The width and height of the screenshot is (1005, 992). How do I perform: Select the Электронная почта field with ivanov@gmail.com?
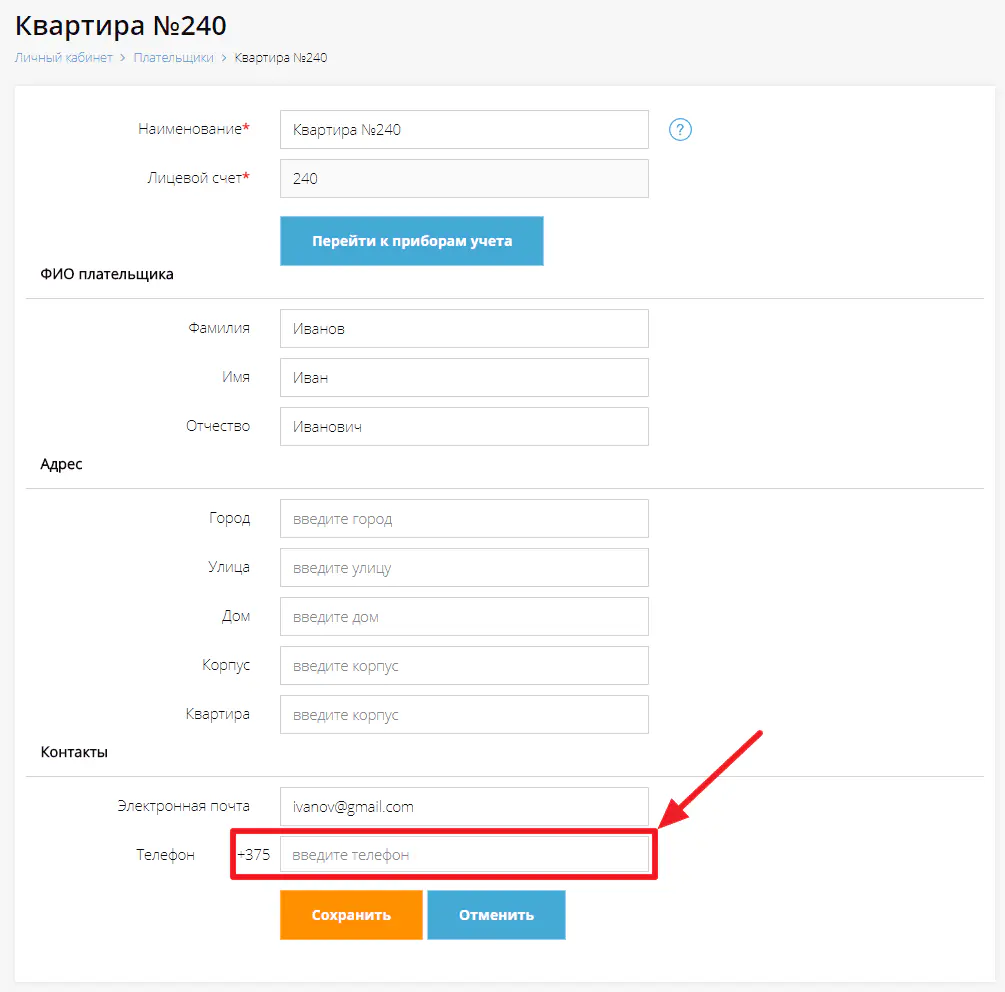464,806
